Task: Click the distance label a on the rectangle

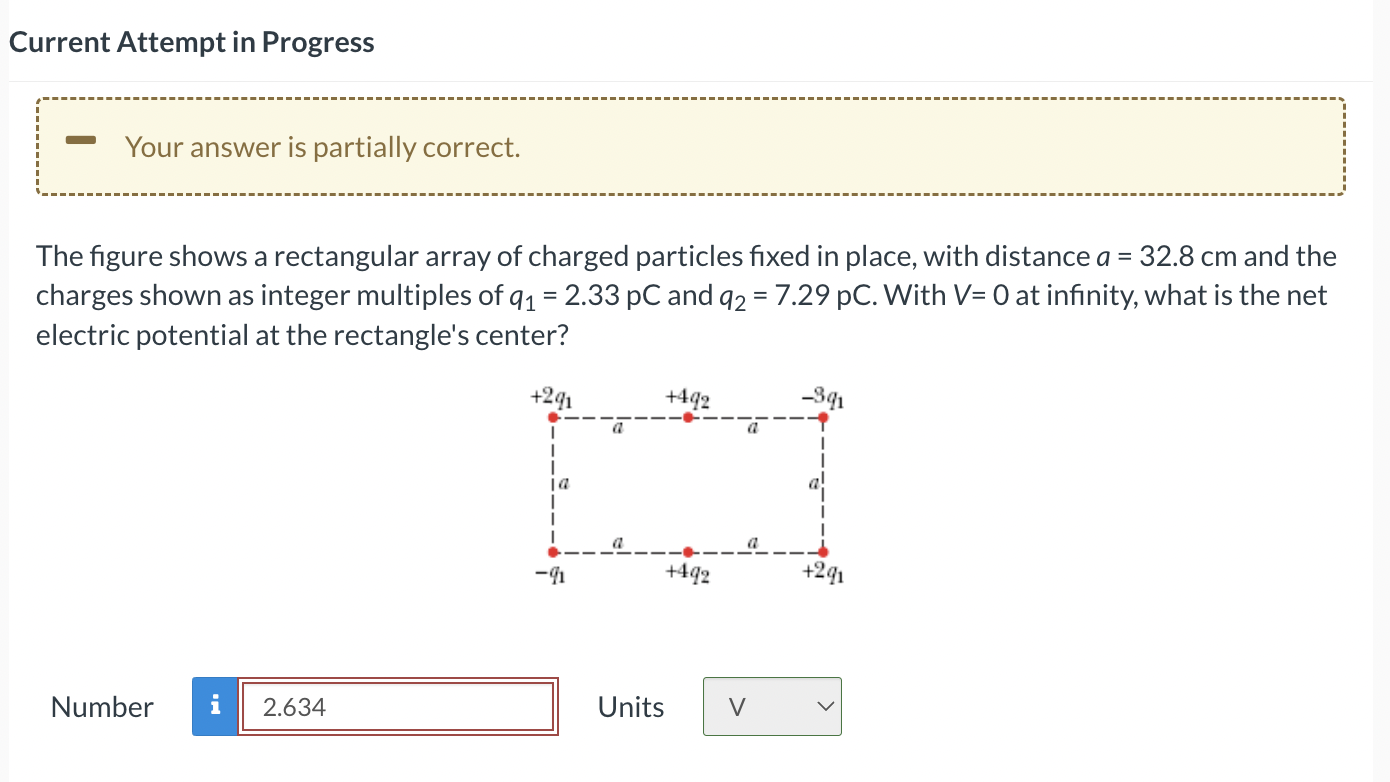Action: click(x=617, y=428)
